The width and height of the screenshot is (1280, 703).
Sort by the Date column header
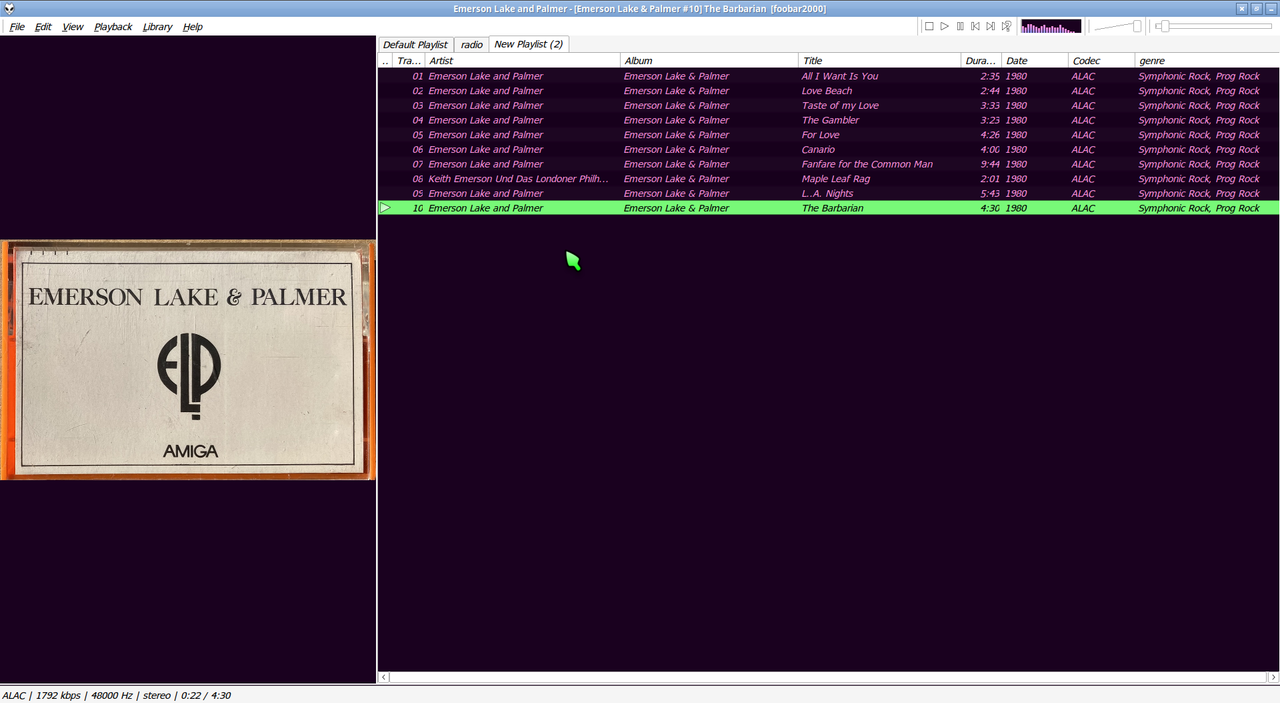pyautogui.click(x=1035, y=61)
